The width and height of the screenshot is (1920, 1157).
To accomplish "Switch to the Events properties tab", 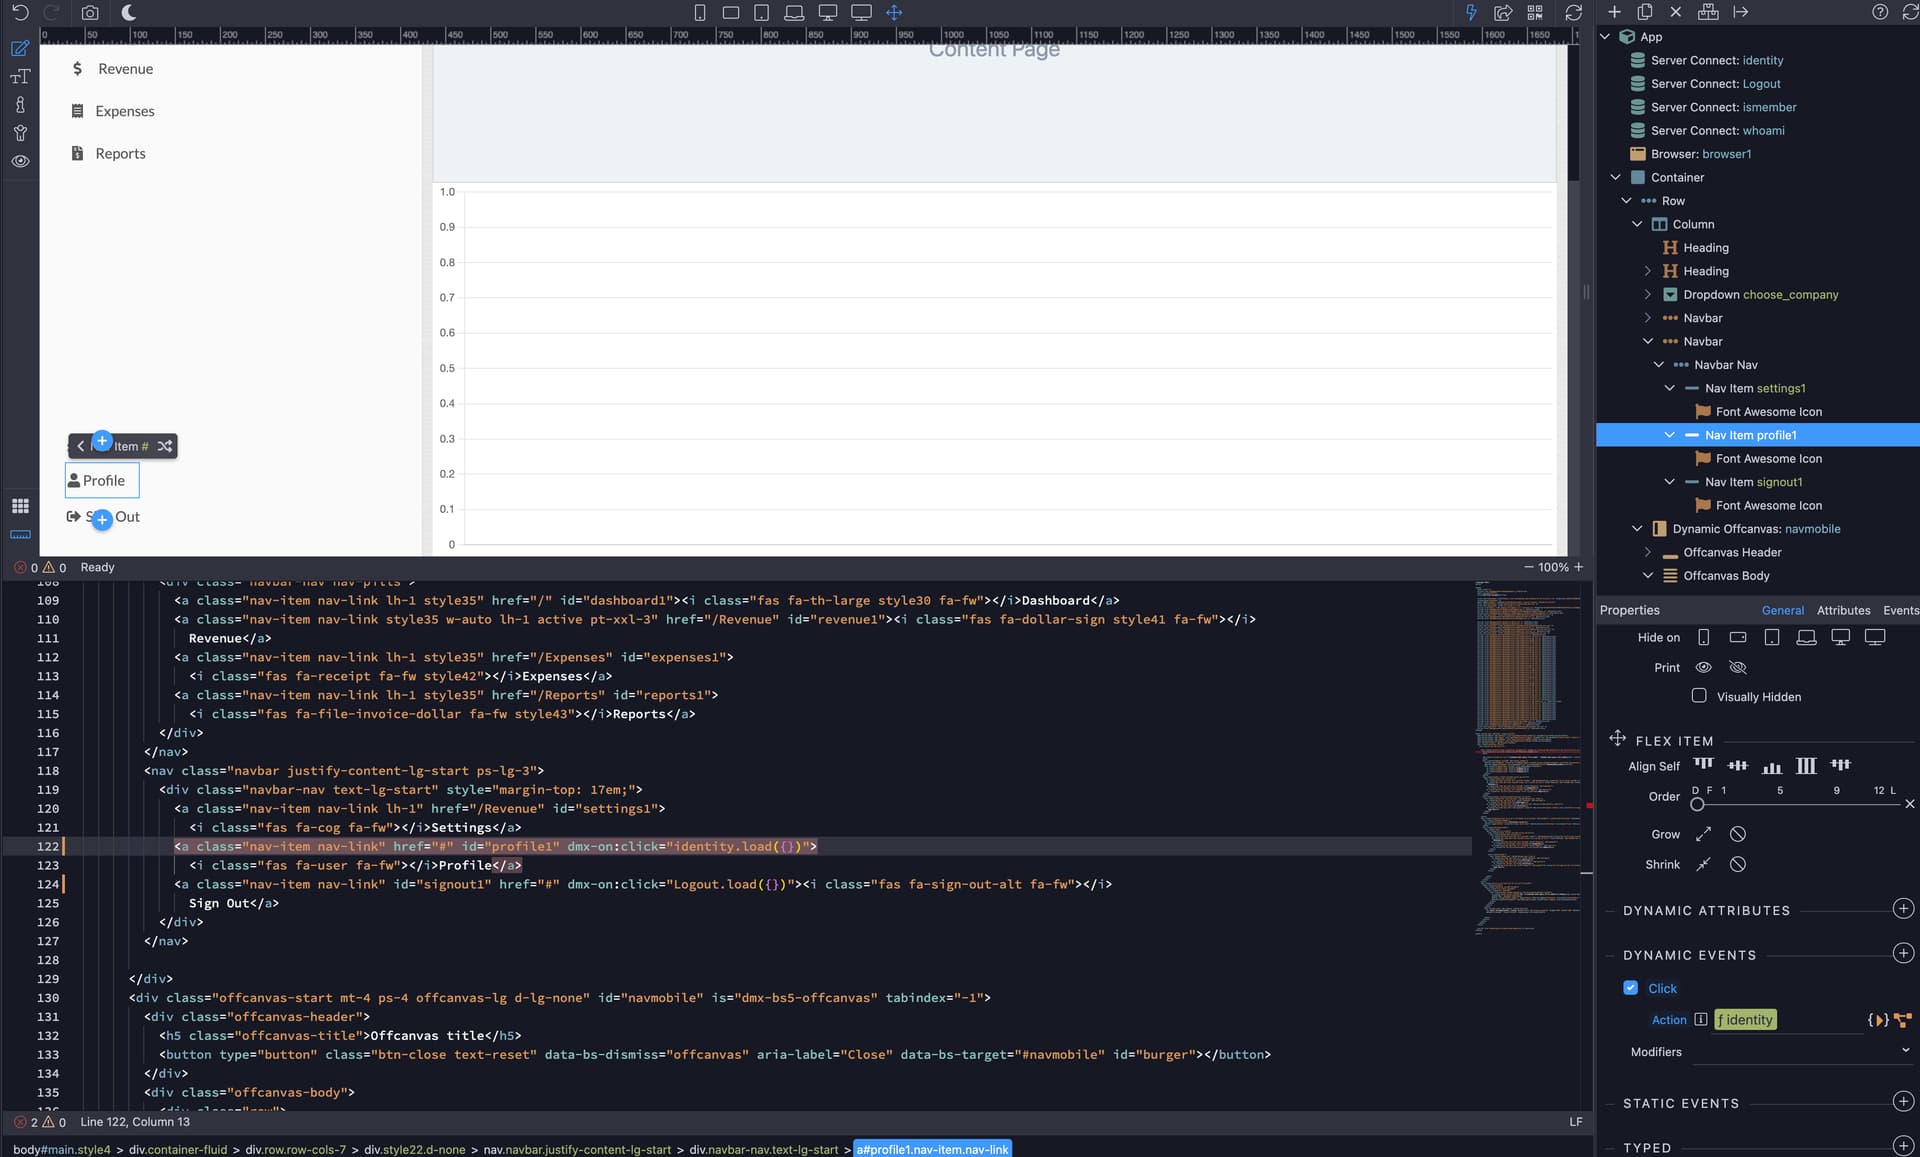I will (1900, 610).
